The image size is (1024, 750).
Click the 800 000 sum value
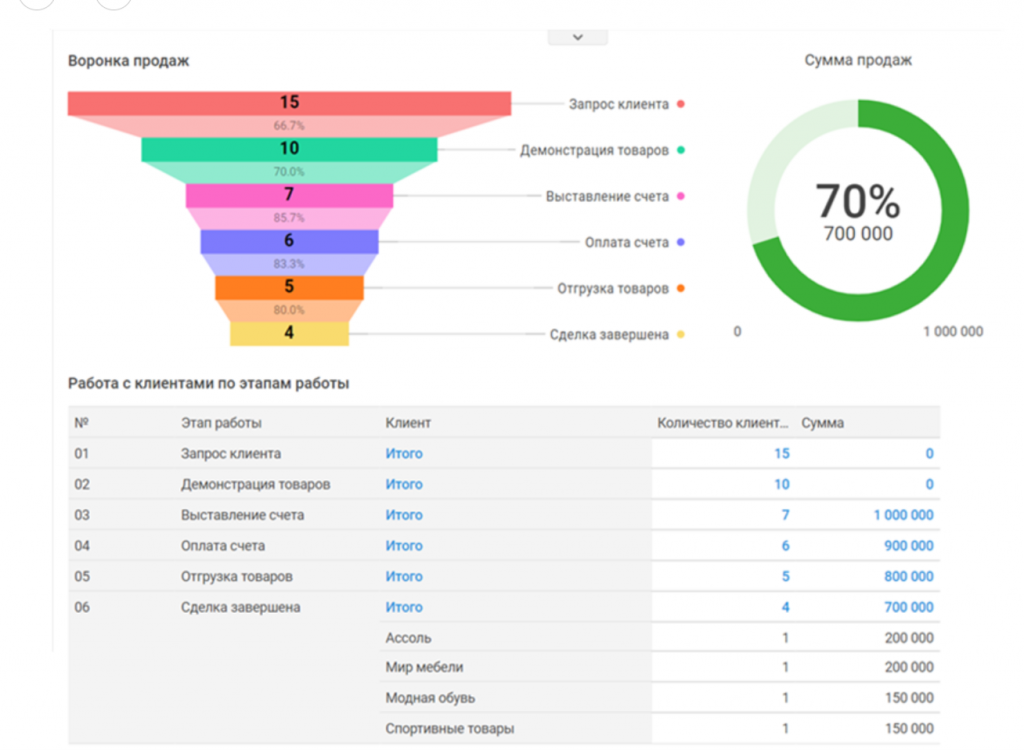[x=909, y=576]
